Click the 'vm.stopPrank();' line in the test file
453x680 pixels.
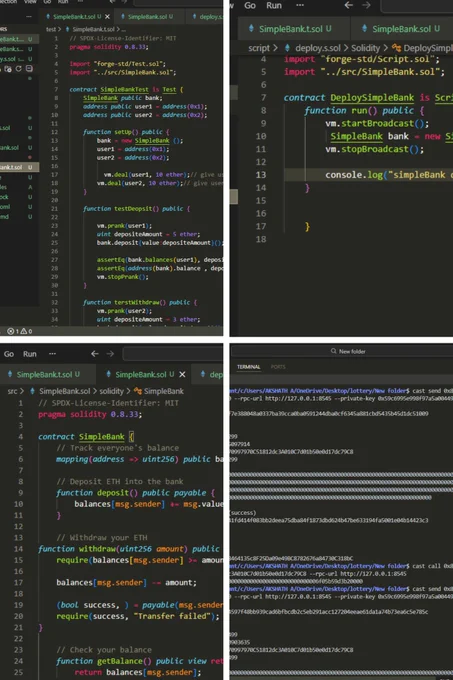(122, 277)
